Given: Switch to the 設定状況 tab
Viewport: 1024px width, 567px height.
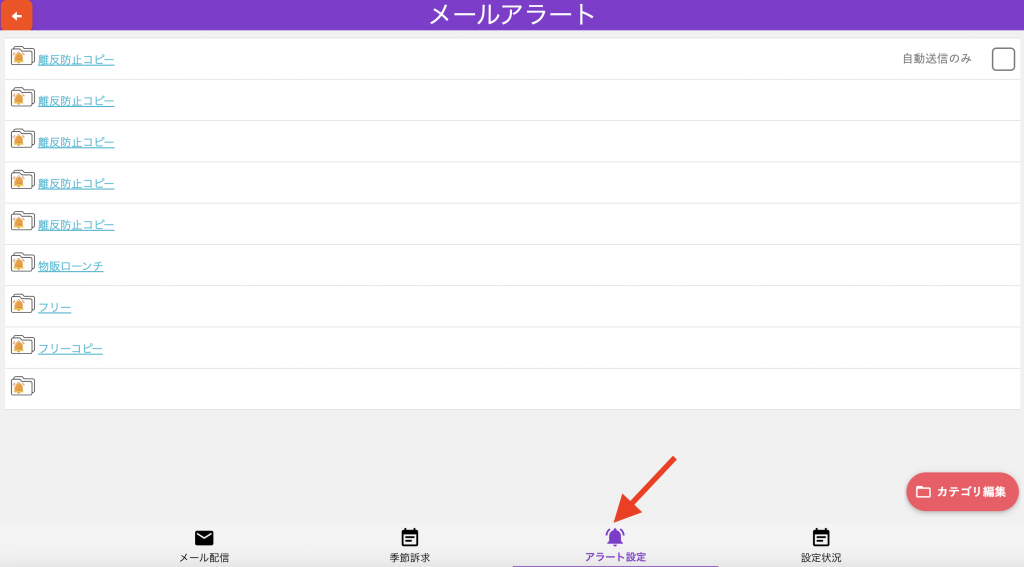Looking at the screenshot, I should [821, 546].
